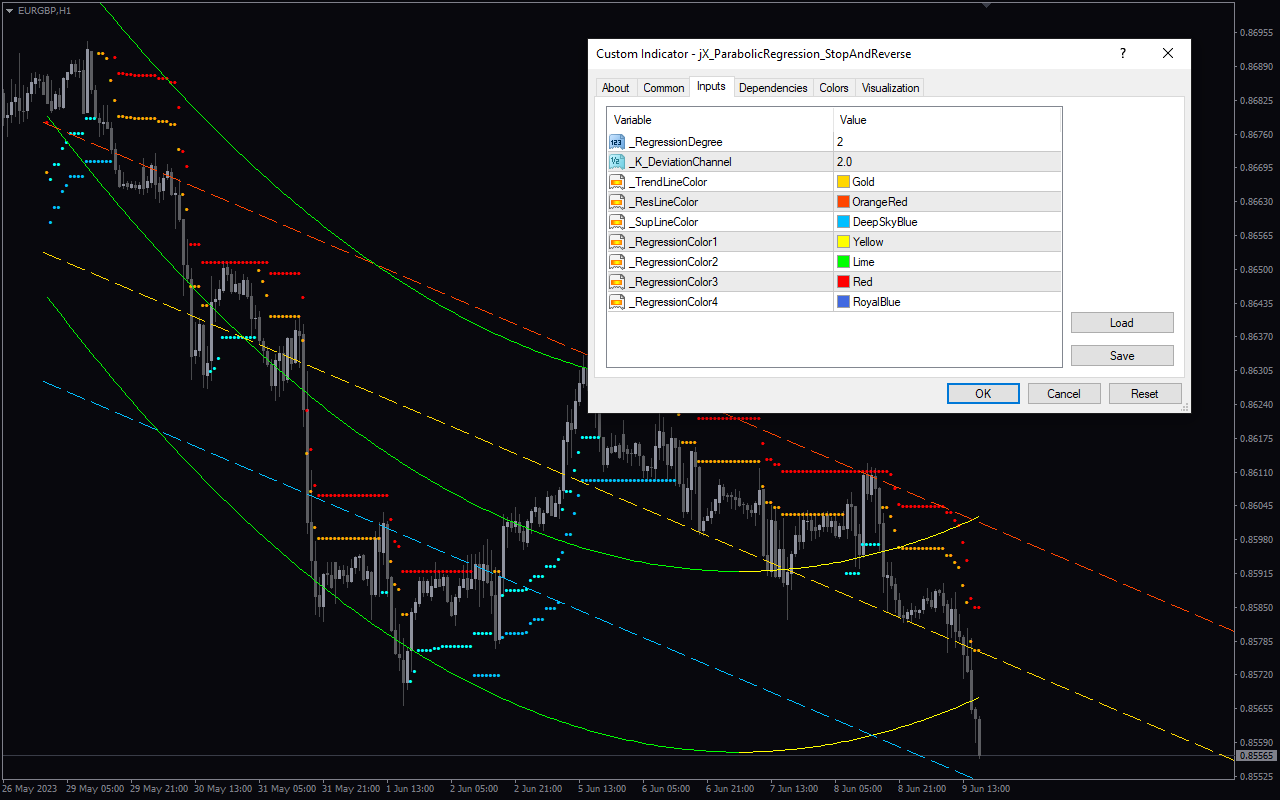Open the Dependencies tab
The height and width of the screenshot is (800, 1280).
coord(773,88)
